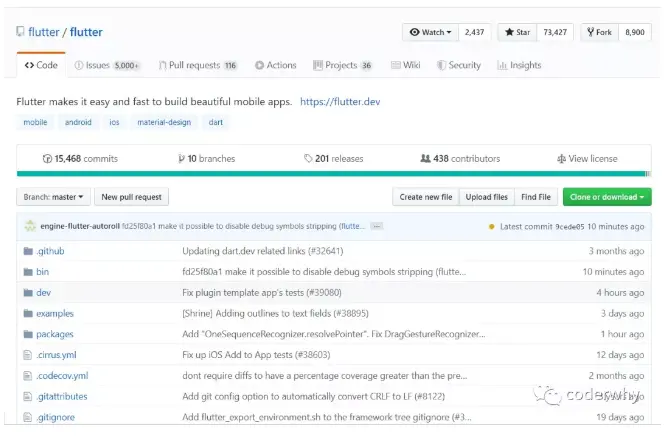667x445 pixels.
Task: Click the commits history clock icon
Action: click(x=47, y=159)
